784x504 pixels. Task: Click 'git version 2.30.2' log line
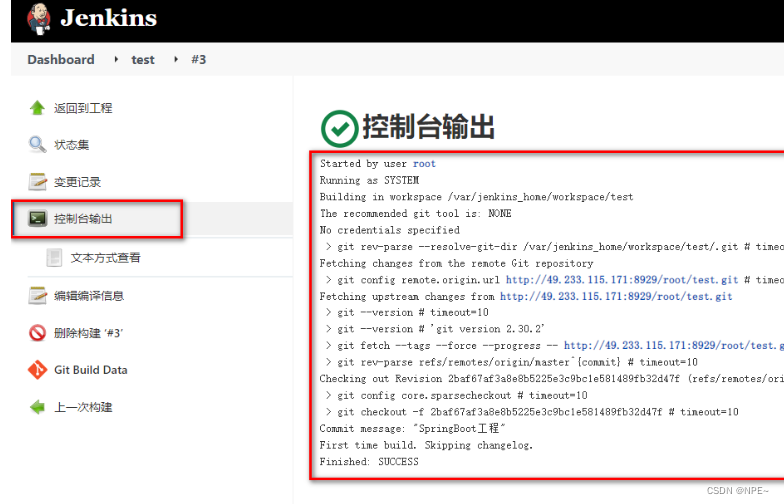point(435,329)
